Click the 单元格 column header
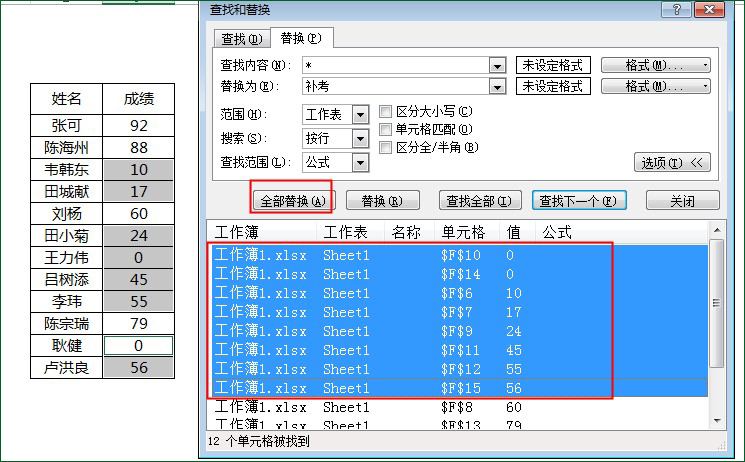The height and width of the screenshot is (462, 745). tap(467, 232)
